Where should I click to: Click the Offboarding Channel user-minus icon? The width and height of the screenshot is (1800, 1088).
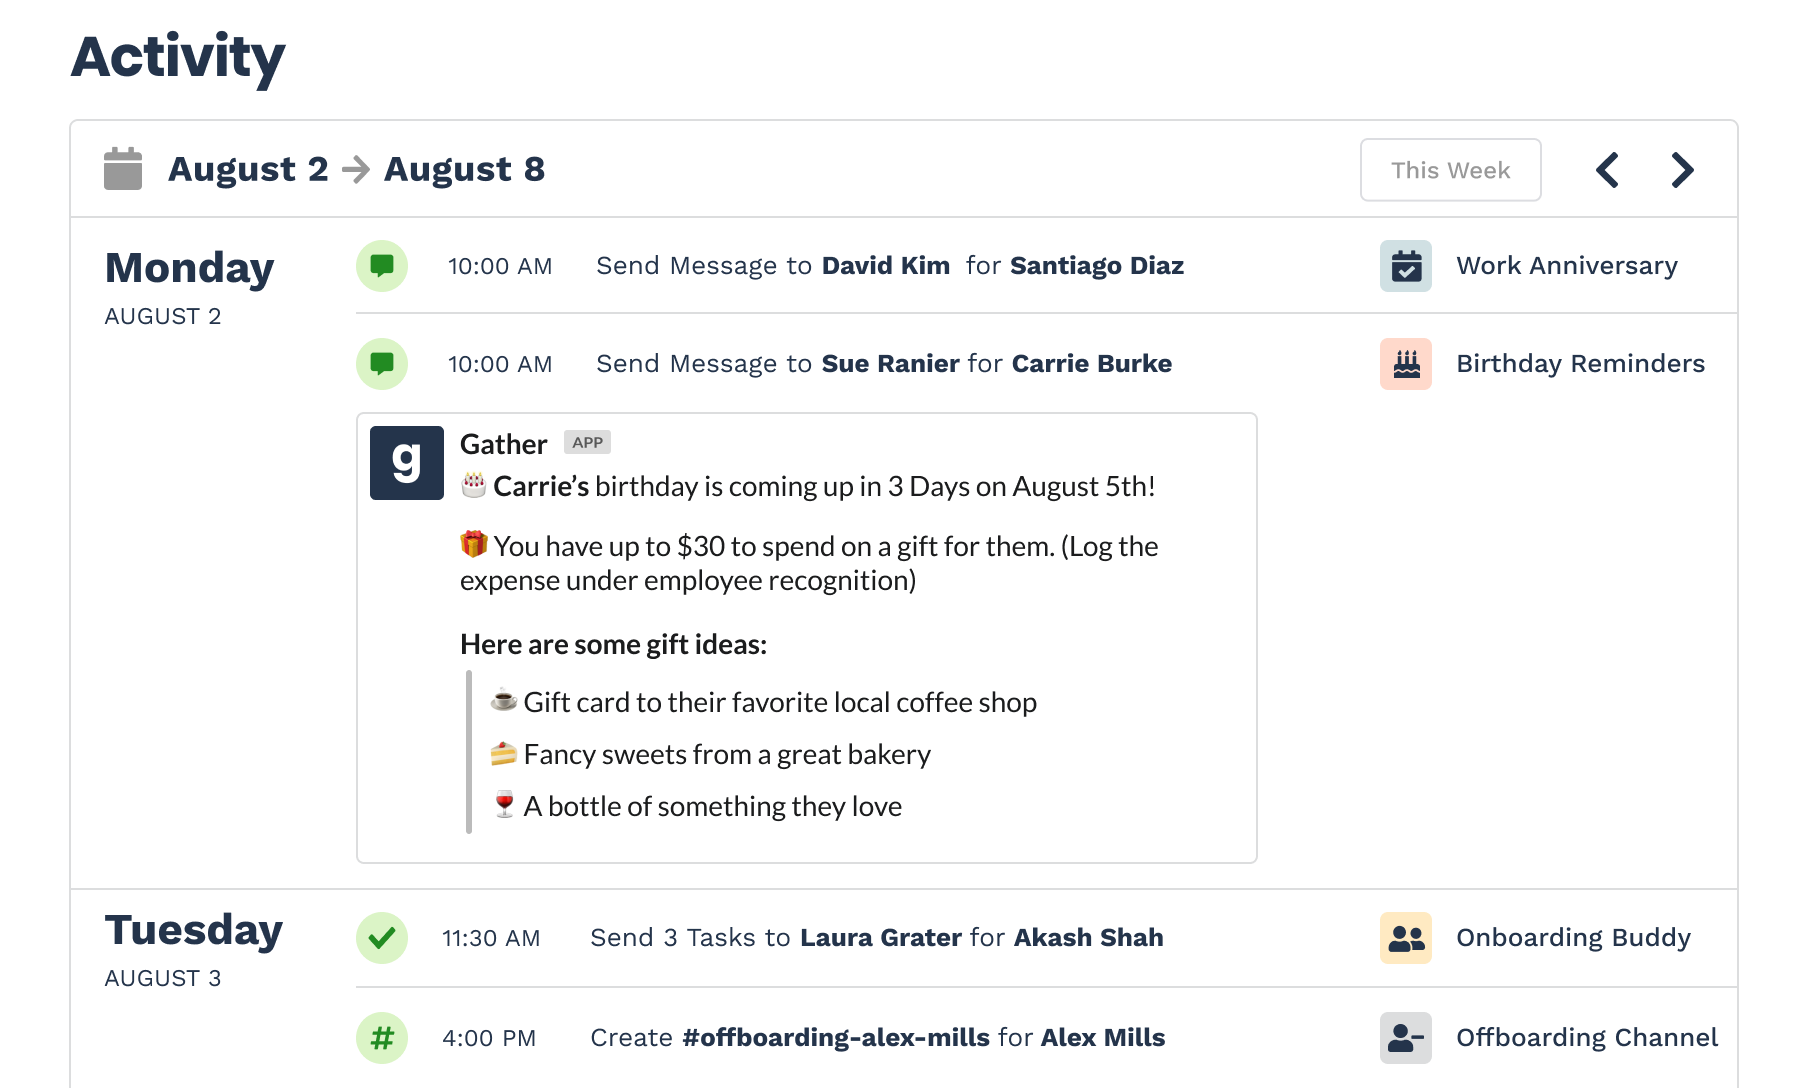point(1405,1038)
